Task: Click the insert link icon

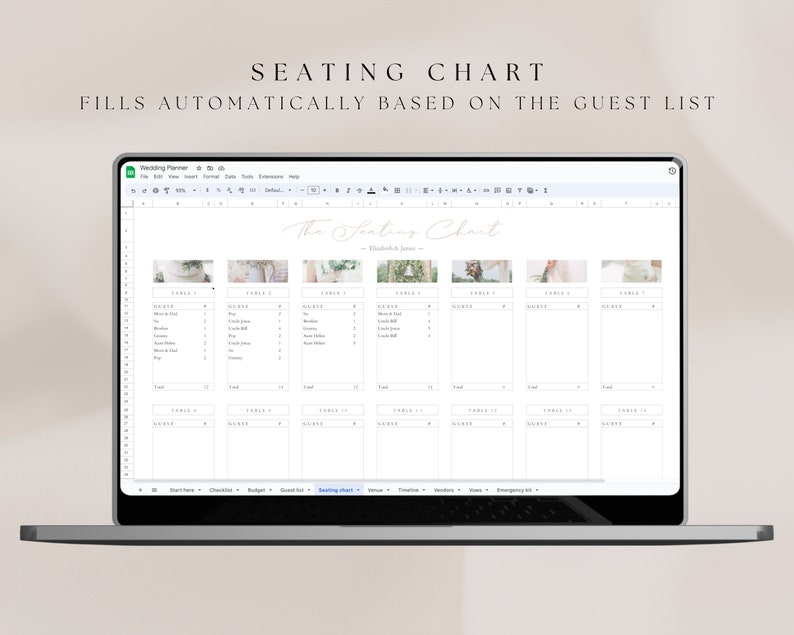Action: click(x=486, y=191)
